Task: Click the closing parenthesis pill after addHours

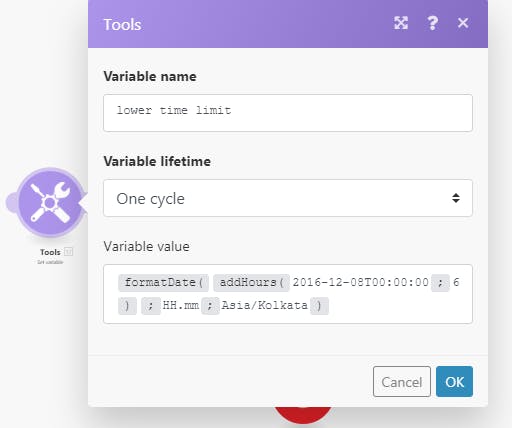Action: pyautogui.click(x=127, y=306)
